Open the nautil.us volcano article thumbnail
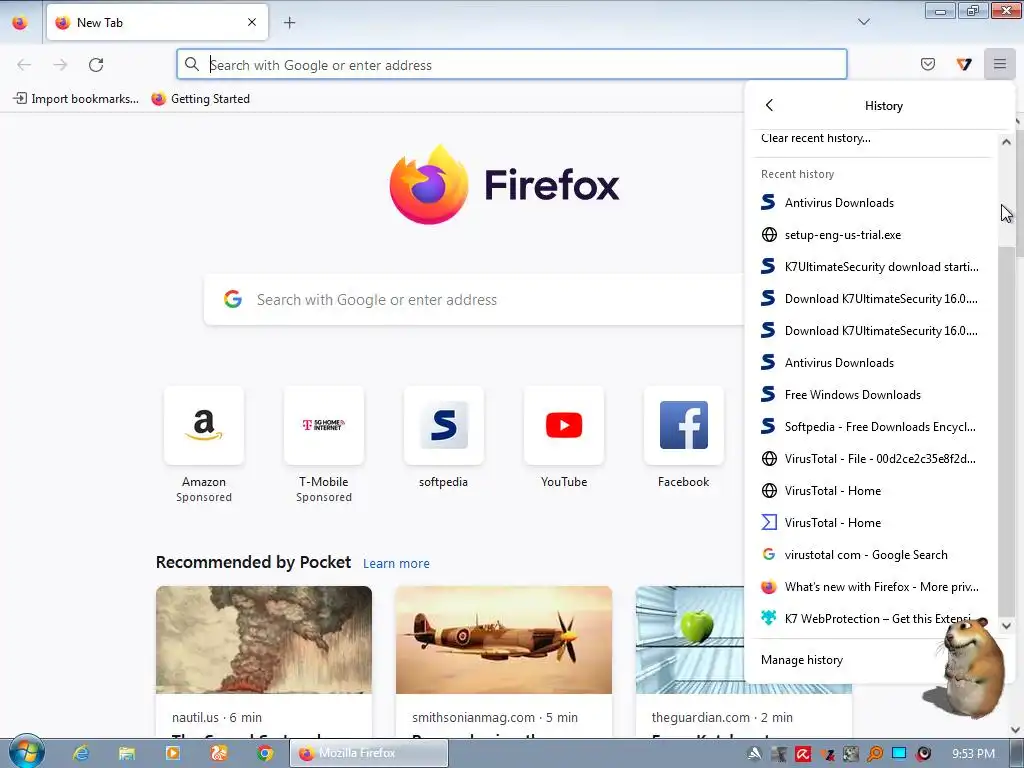Image resolution: width=1024 pixels, height=768 pixels. (264, 639)
